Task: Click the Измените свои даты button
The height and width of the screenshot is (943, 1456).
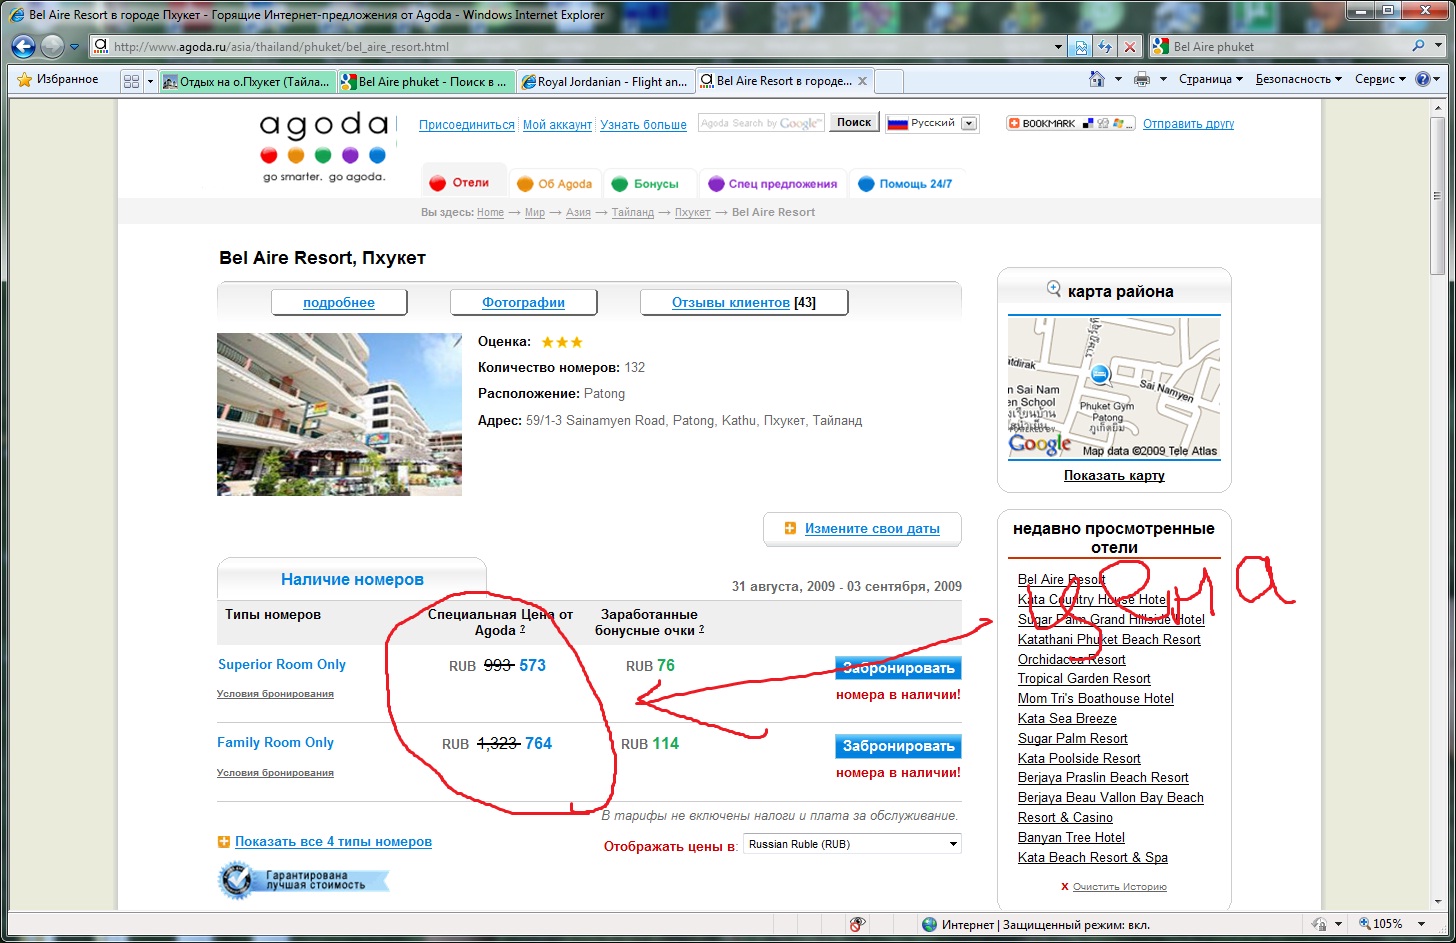Action: [x=862, y=528]
